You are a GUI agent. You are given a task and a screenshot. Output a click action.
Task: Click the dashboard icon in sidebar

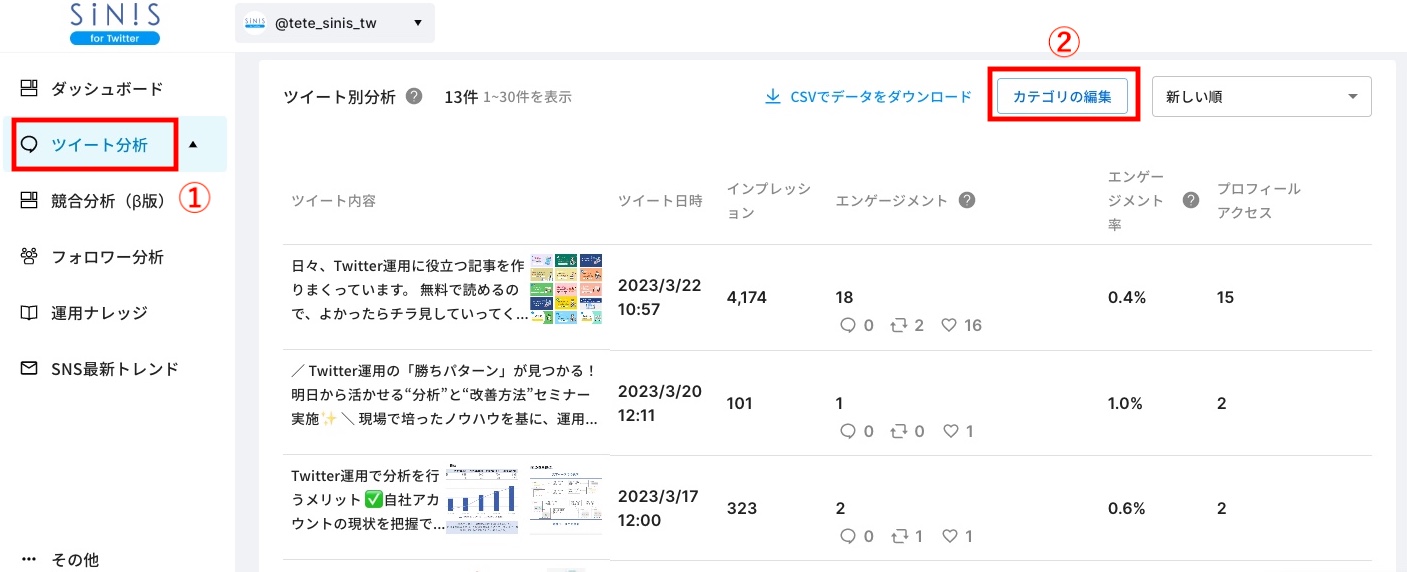click(29, 88)
